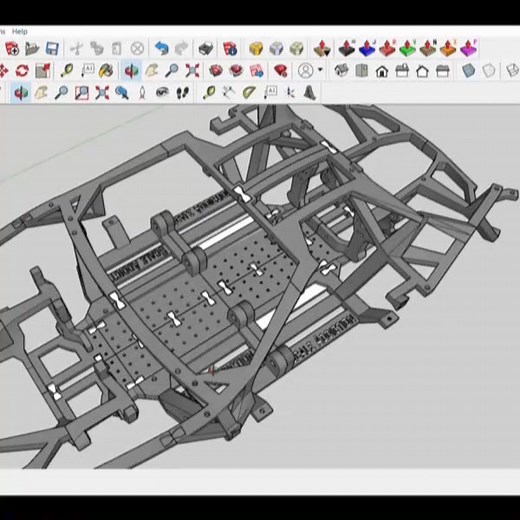
Task: Open the Extension Warehouse ruby icon
Action: click(x=281, y=71)
